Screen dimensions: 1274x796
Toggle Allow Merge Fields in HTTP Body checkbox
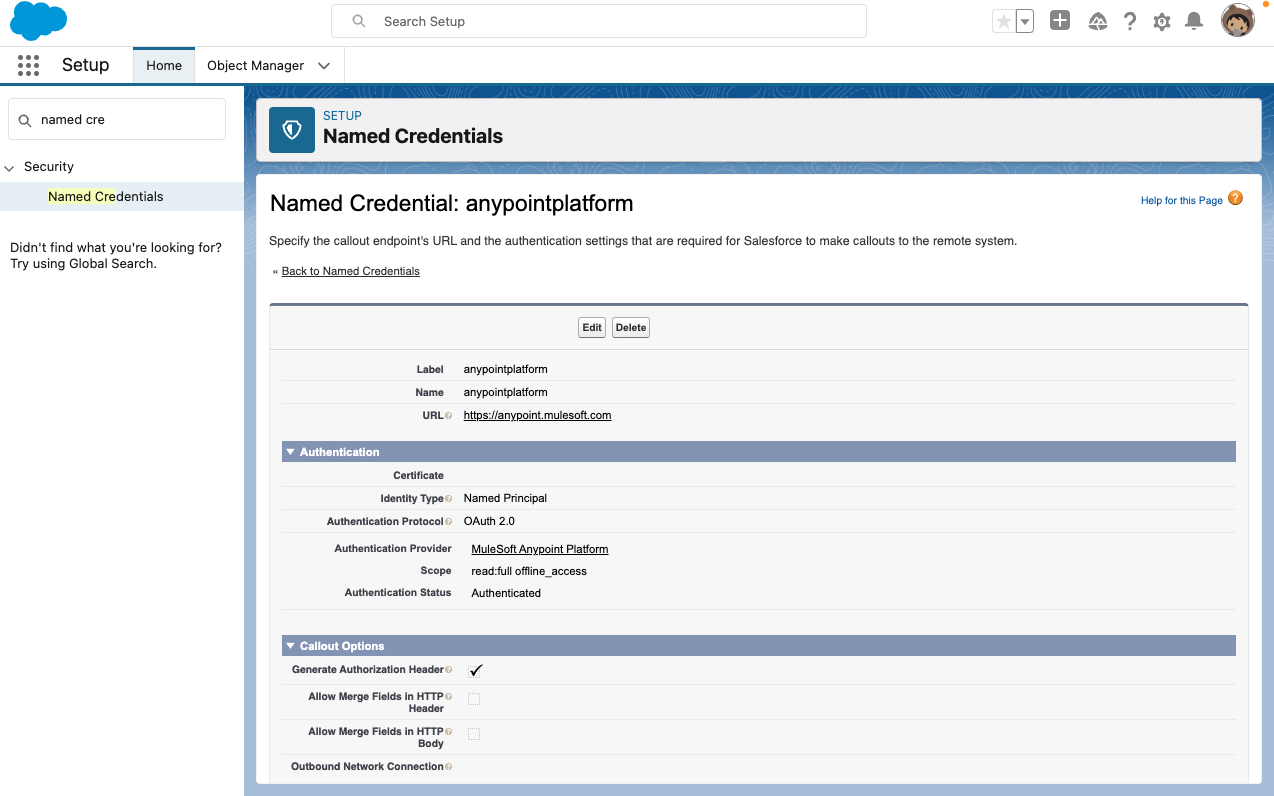coord(474,734)
